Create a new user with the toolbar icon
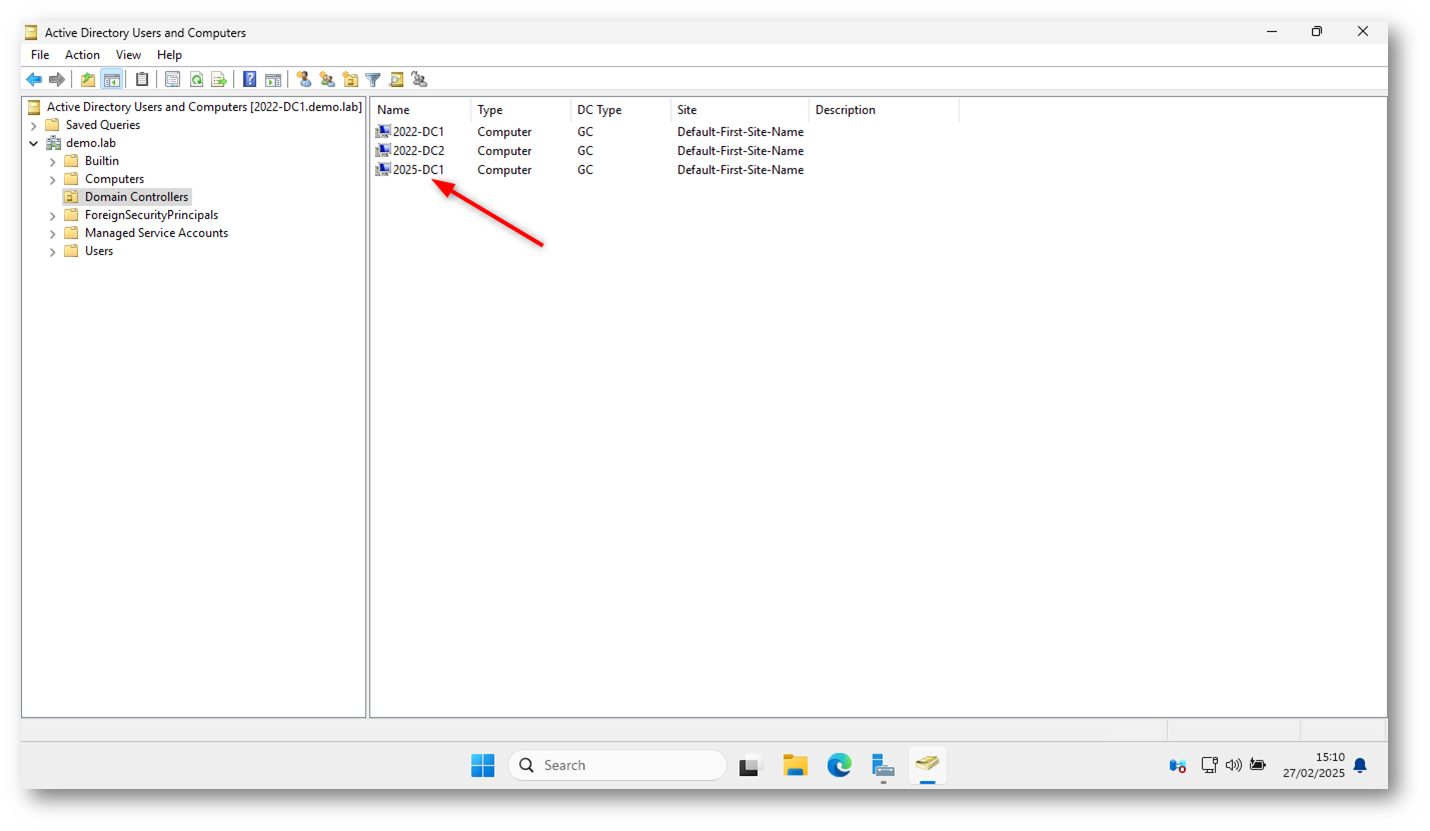 coord(304,79)
